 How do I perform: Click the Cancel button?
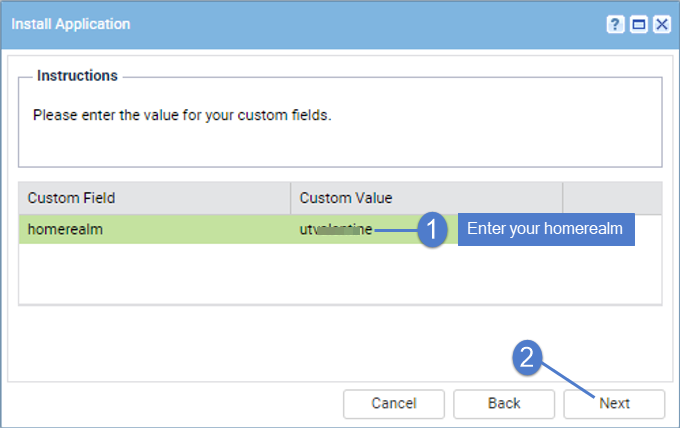[x=394, y=404]
